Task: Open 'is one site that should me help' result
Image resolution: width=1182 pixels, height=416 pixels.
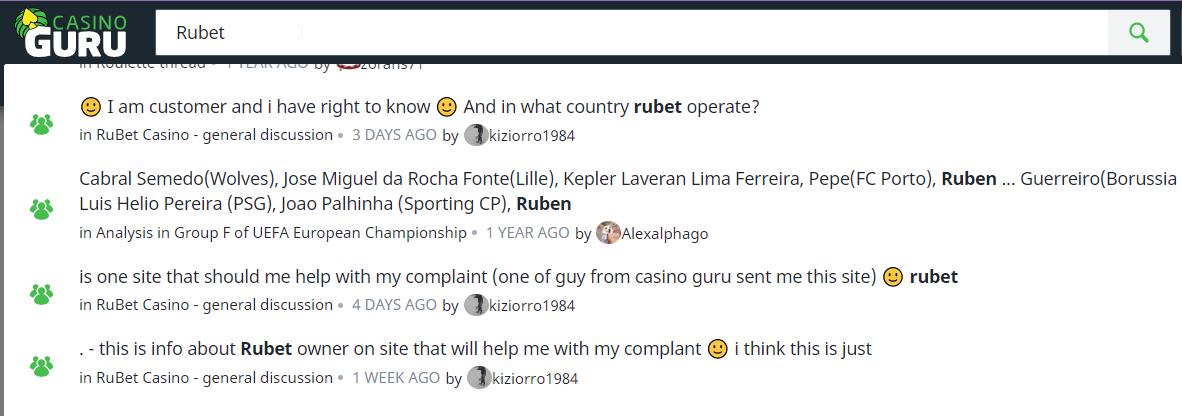Action: pos(480,276)
